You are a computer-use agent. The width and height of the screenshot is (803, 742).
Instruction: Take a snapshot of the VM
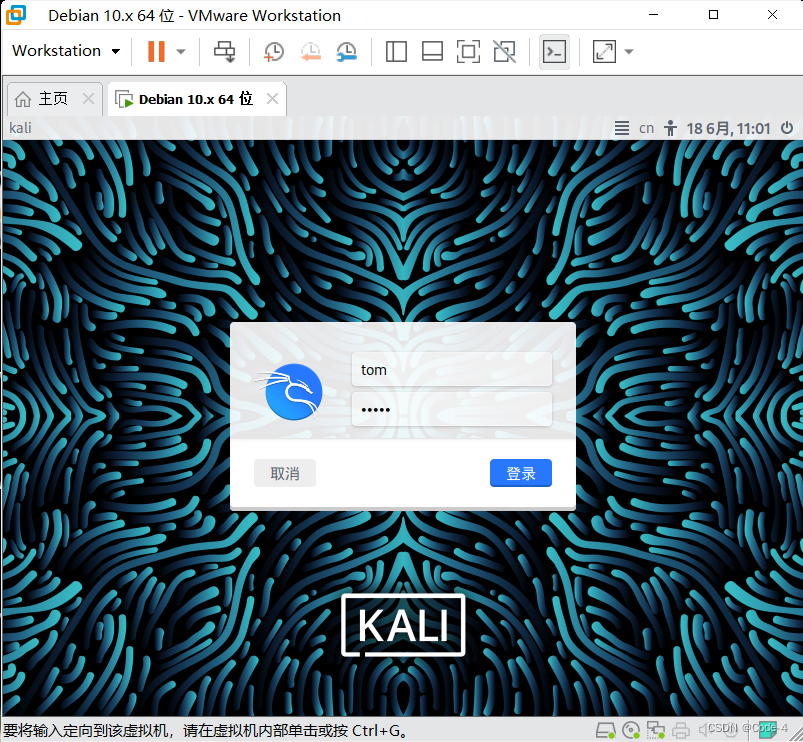coord(274,51)
